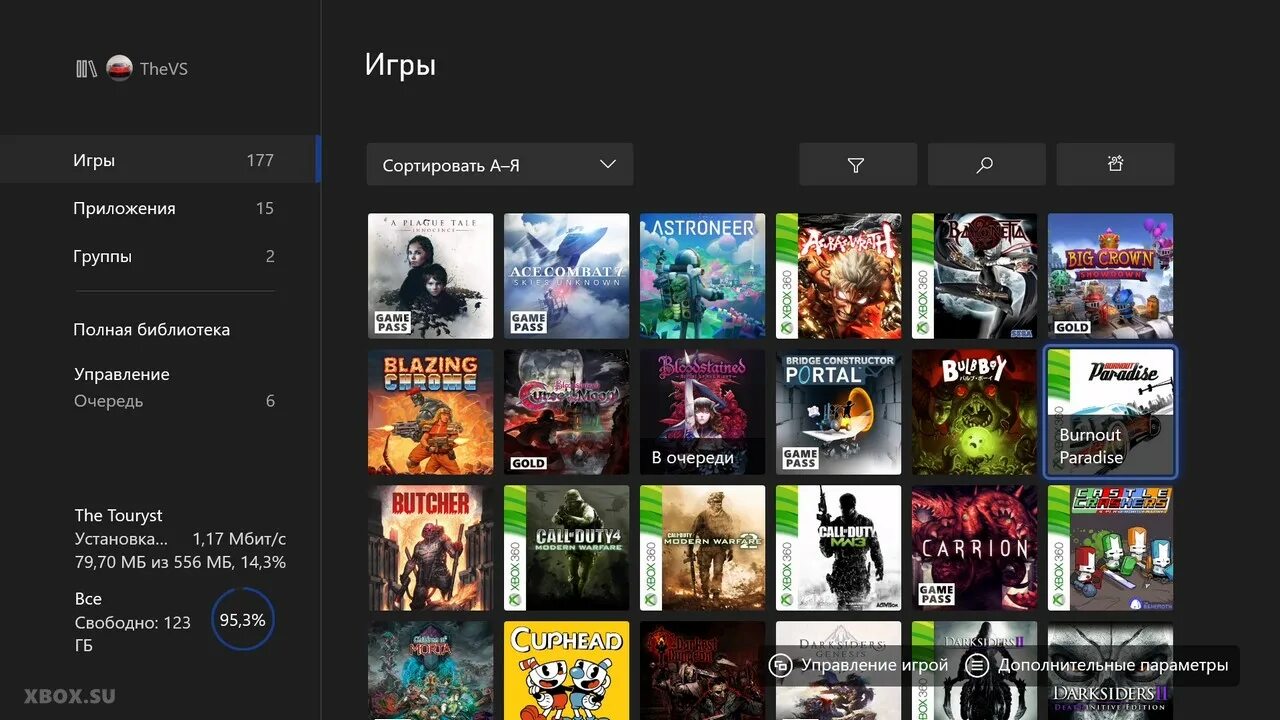The image size is (1280, 720).
Task: Select the Игры menu item
Action: click(160, 160)
